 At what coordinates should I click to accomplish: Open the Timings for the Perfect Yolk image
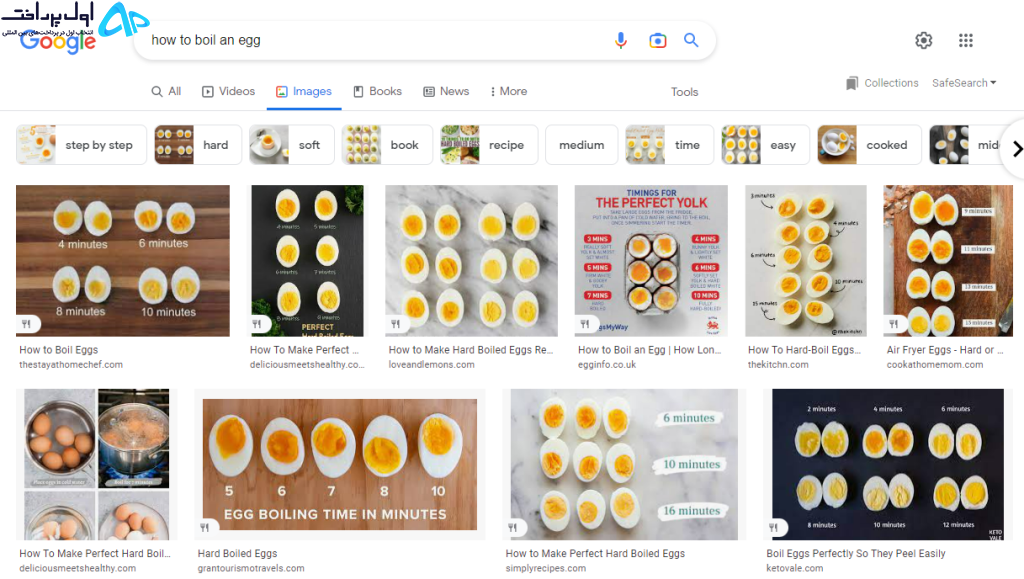[x=651, y=260]
